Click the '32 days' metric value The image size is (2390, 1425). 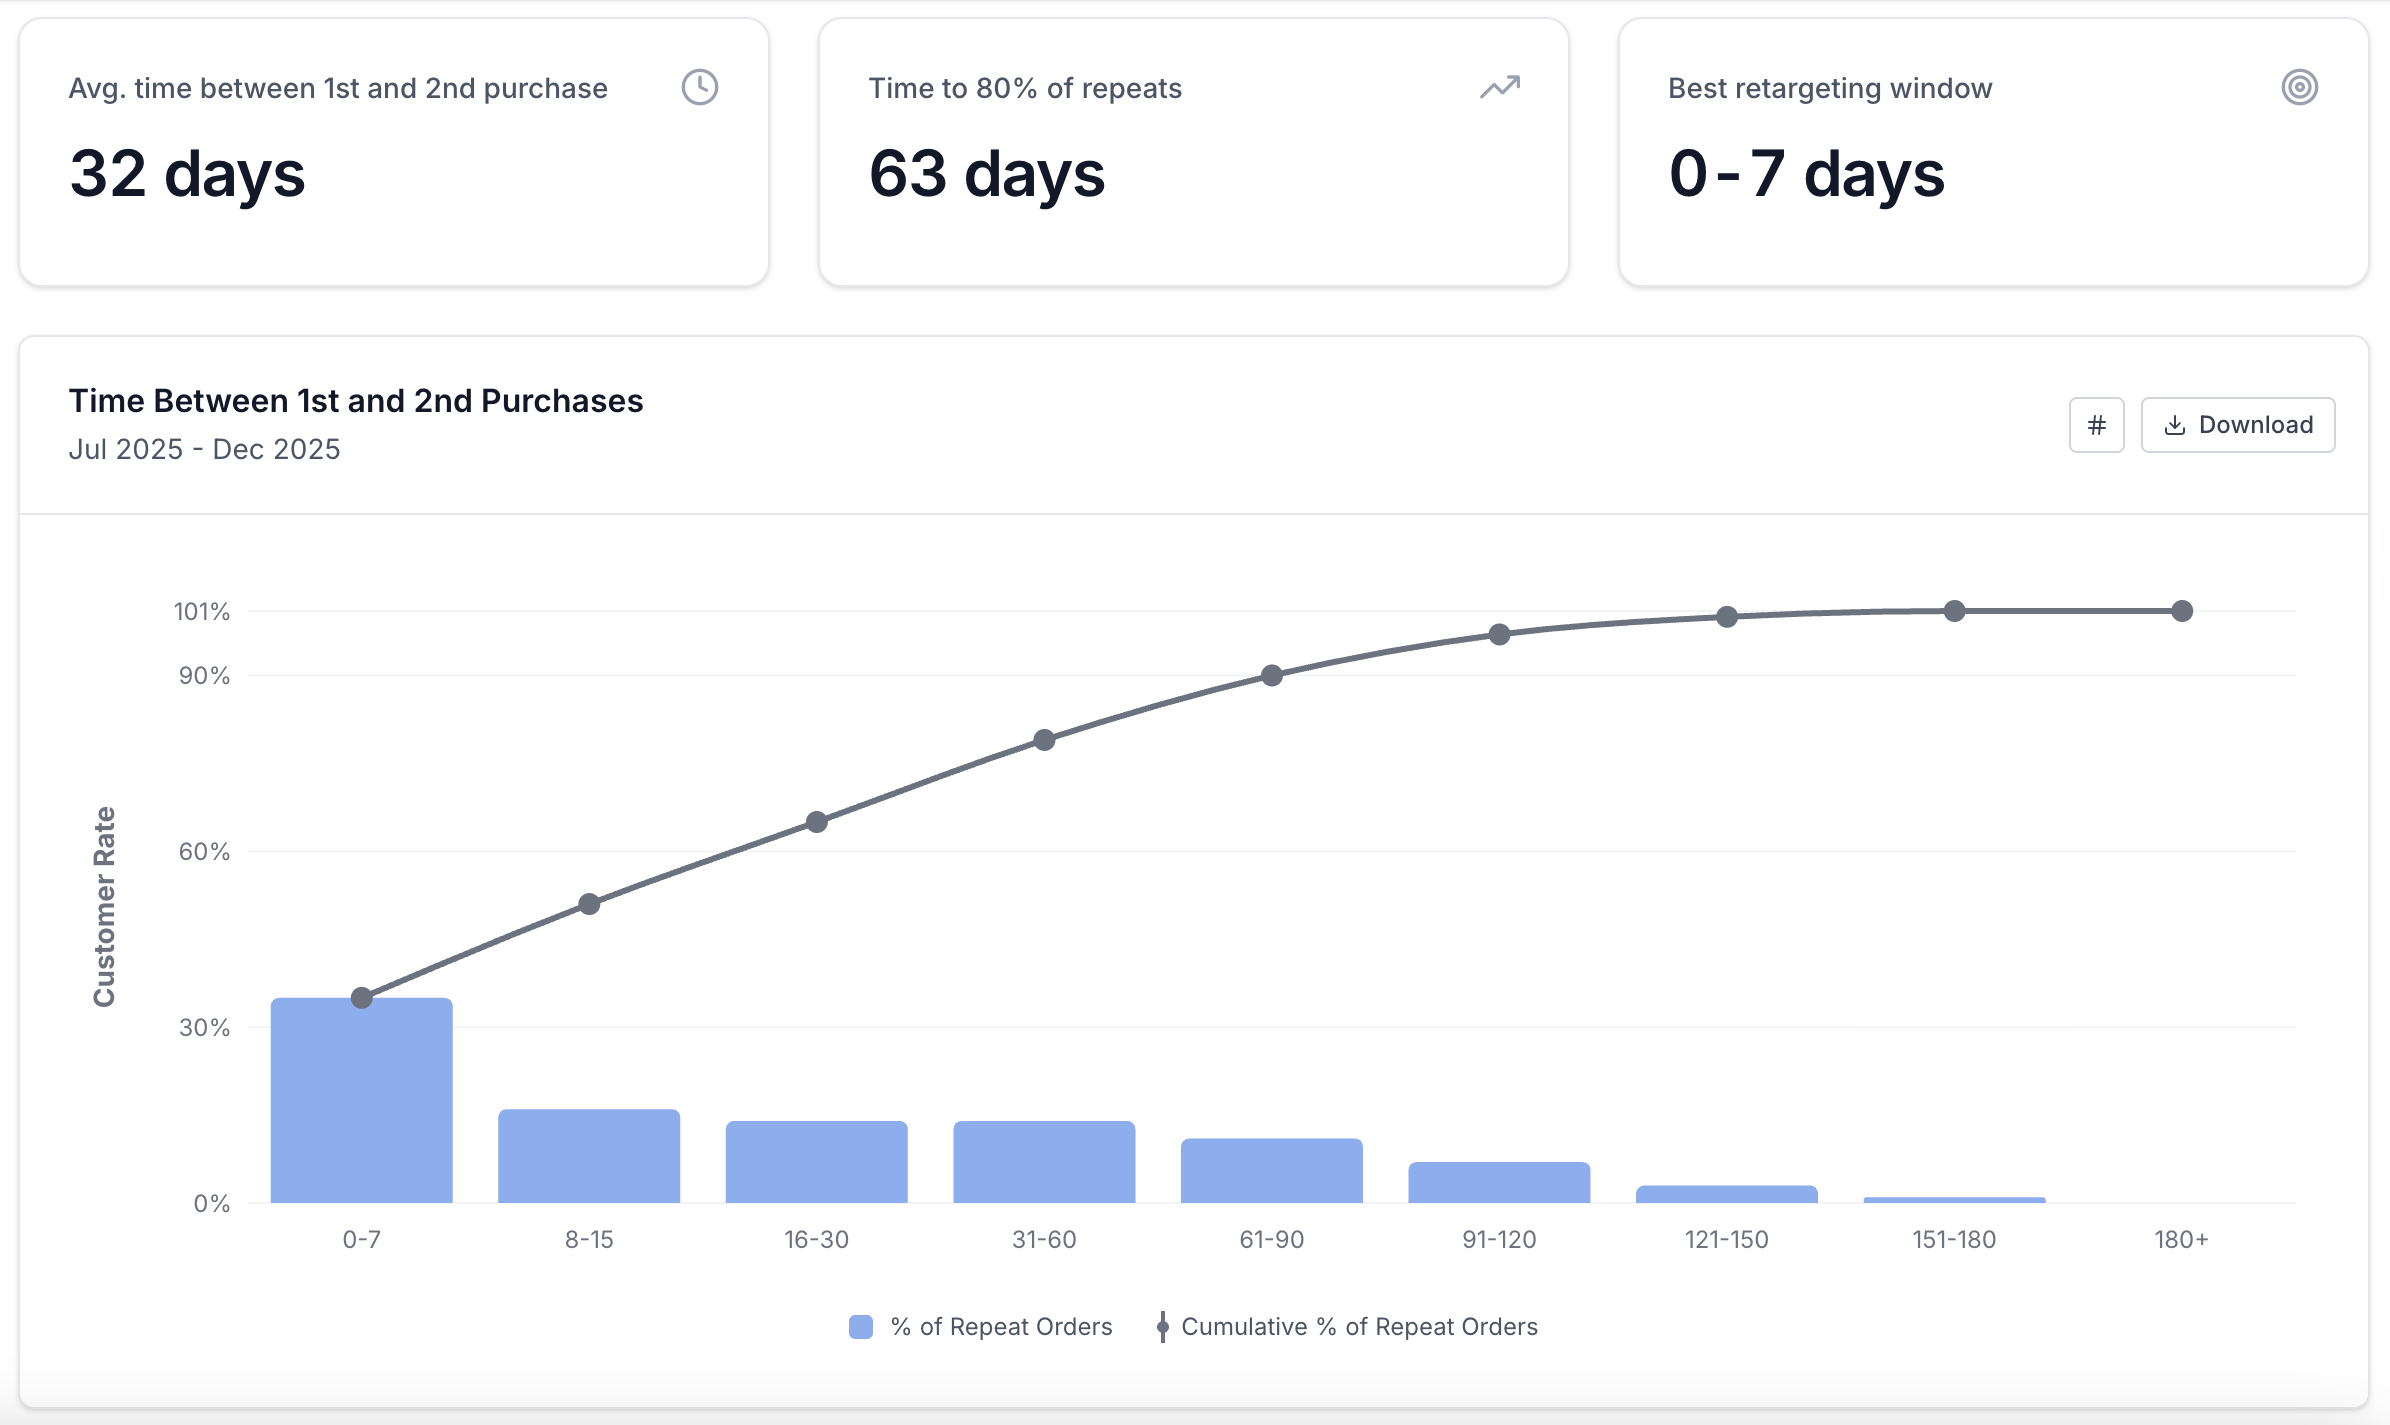coord(187,173)
